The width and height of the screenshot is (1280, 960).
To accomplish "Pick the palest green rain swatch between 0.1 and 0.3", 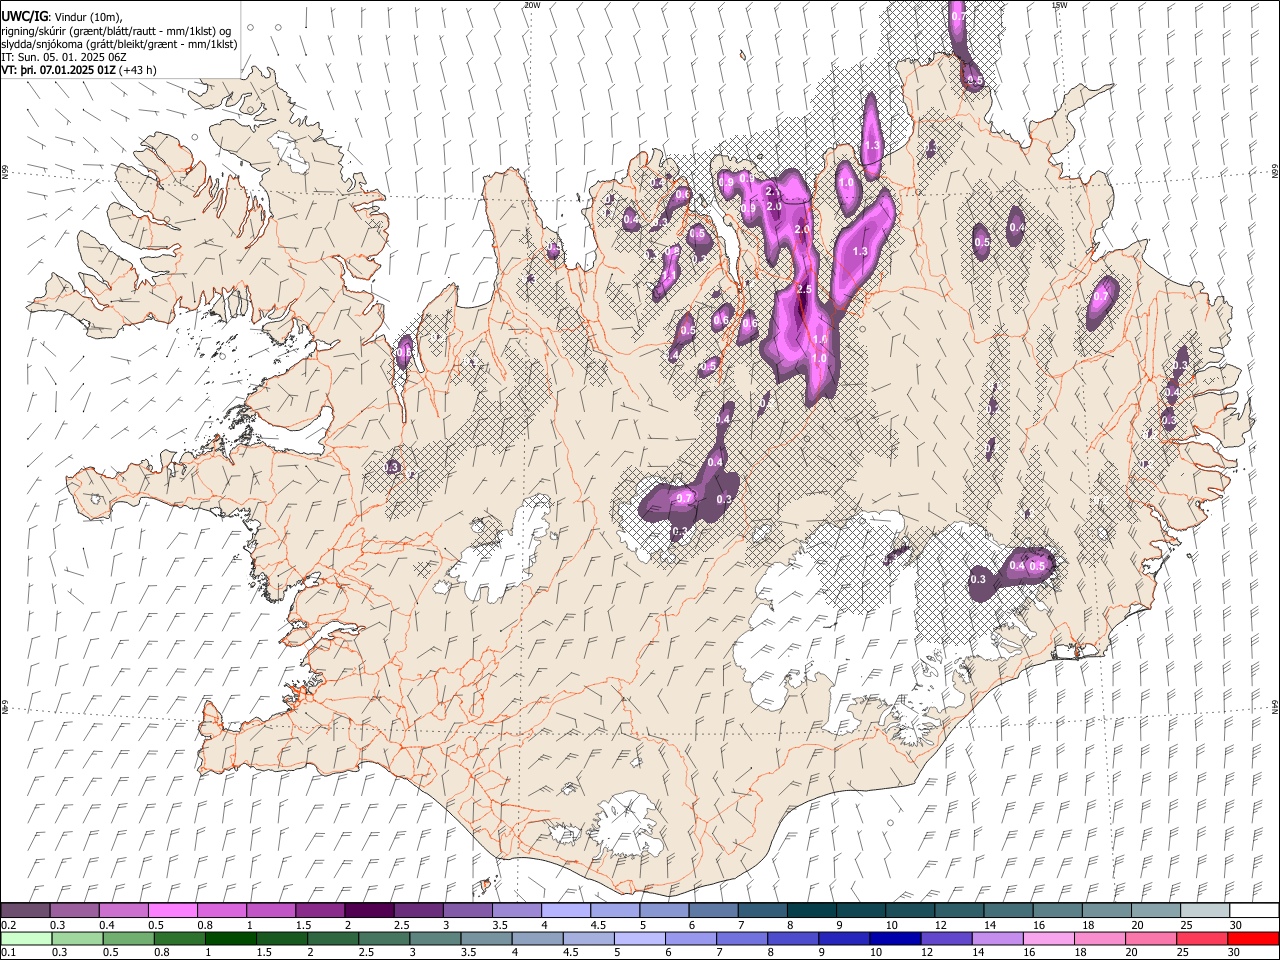I will pos(26,938).
